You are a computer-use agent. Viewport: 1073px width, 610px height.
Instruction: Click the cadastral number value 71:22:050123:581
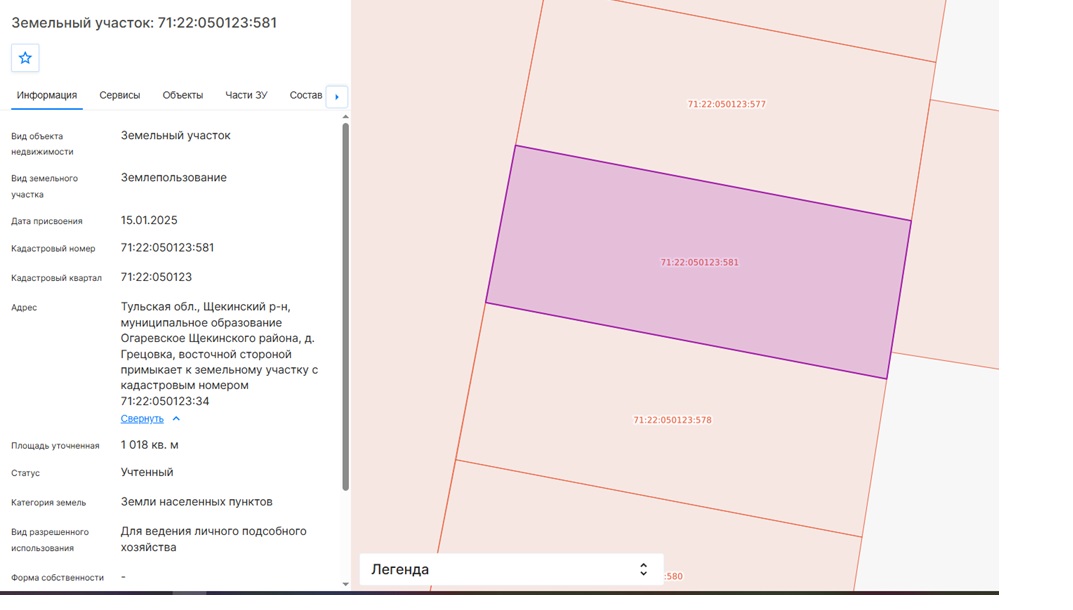168,248
